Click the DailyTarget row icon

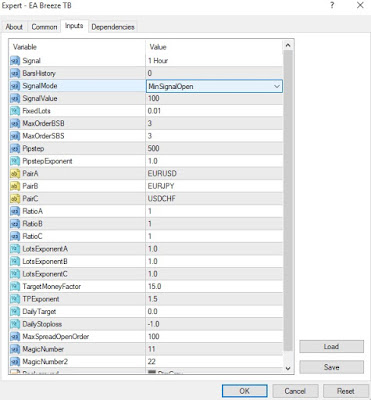(x=15, y=312)
